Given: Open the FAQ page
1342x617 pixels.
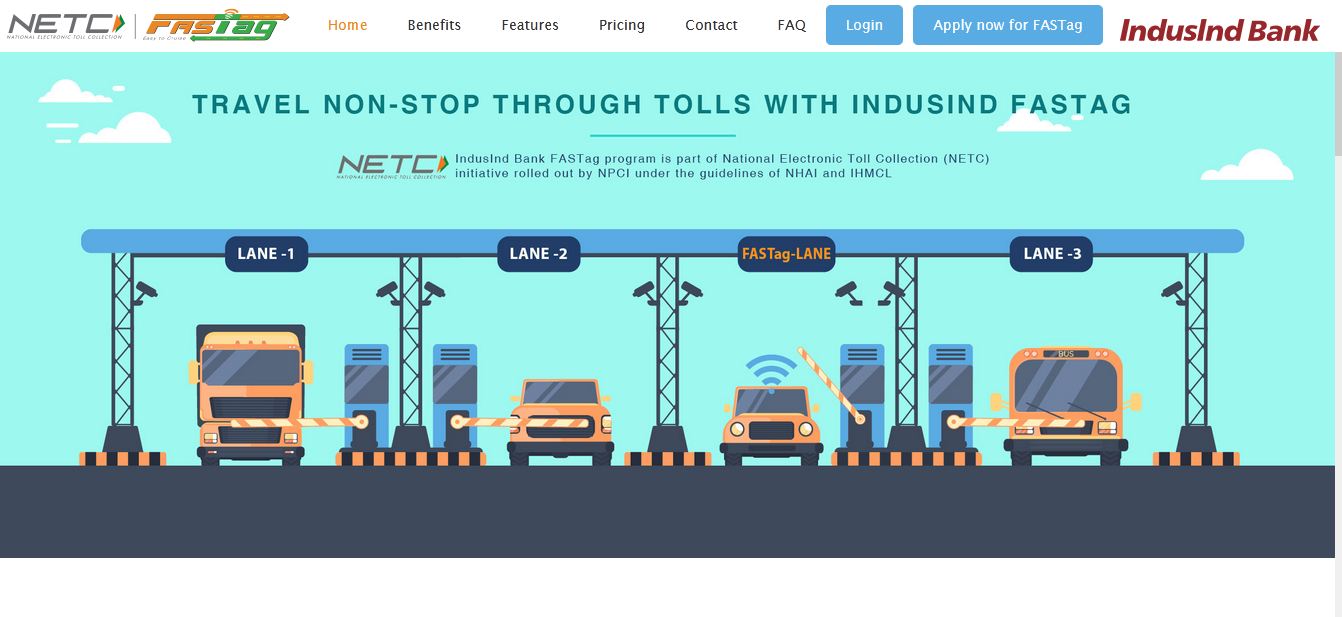Looking at the screenshot, I should (791, 25).
